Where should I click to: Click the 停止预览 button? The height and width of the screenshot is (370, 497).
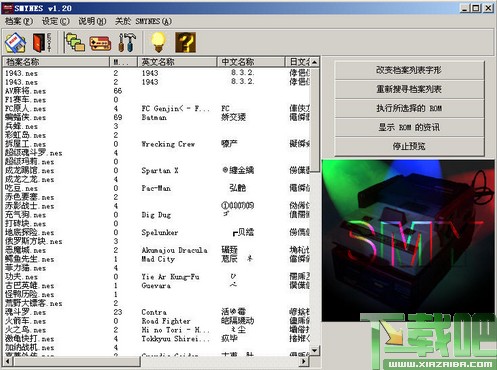point(409,146)
